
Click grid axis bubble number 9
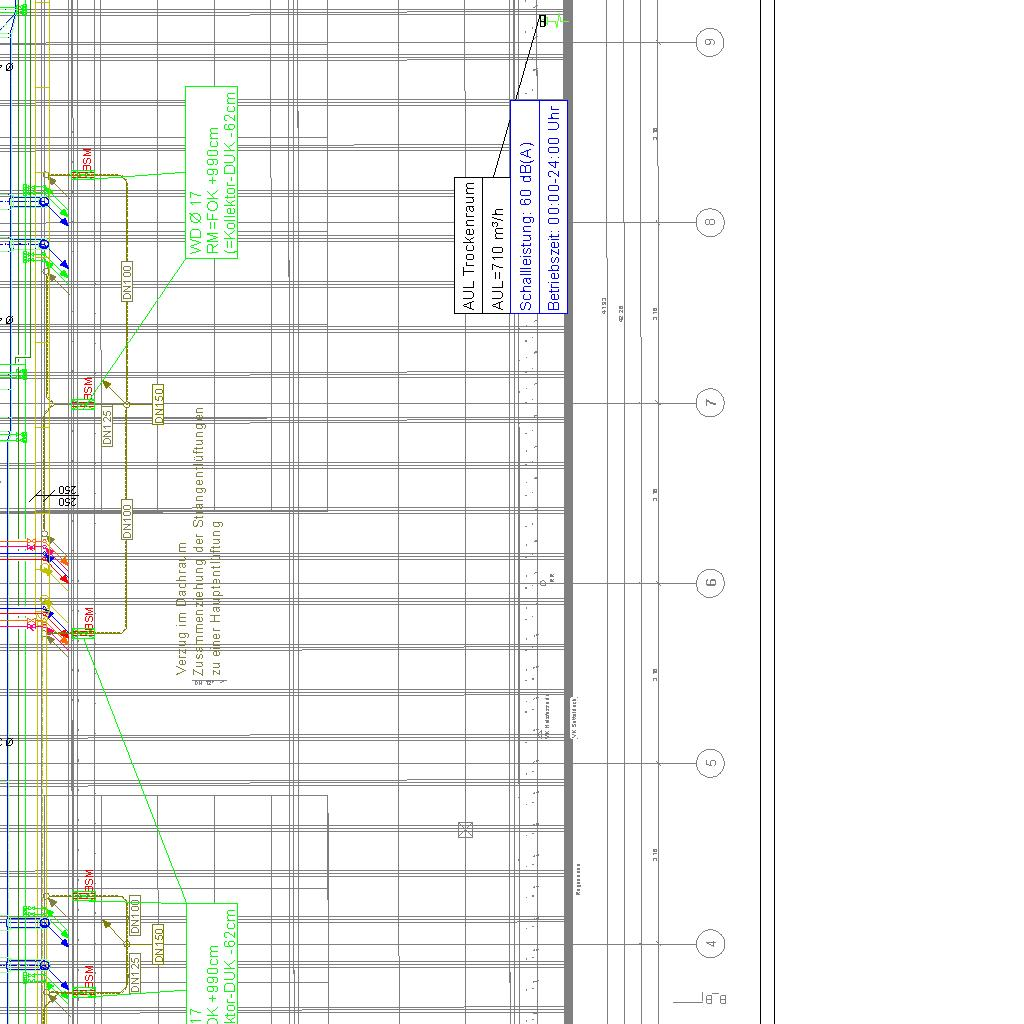710,42
